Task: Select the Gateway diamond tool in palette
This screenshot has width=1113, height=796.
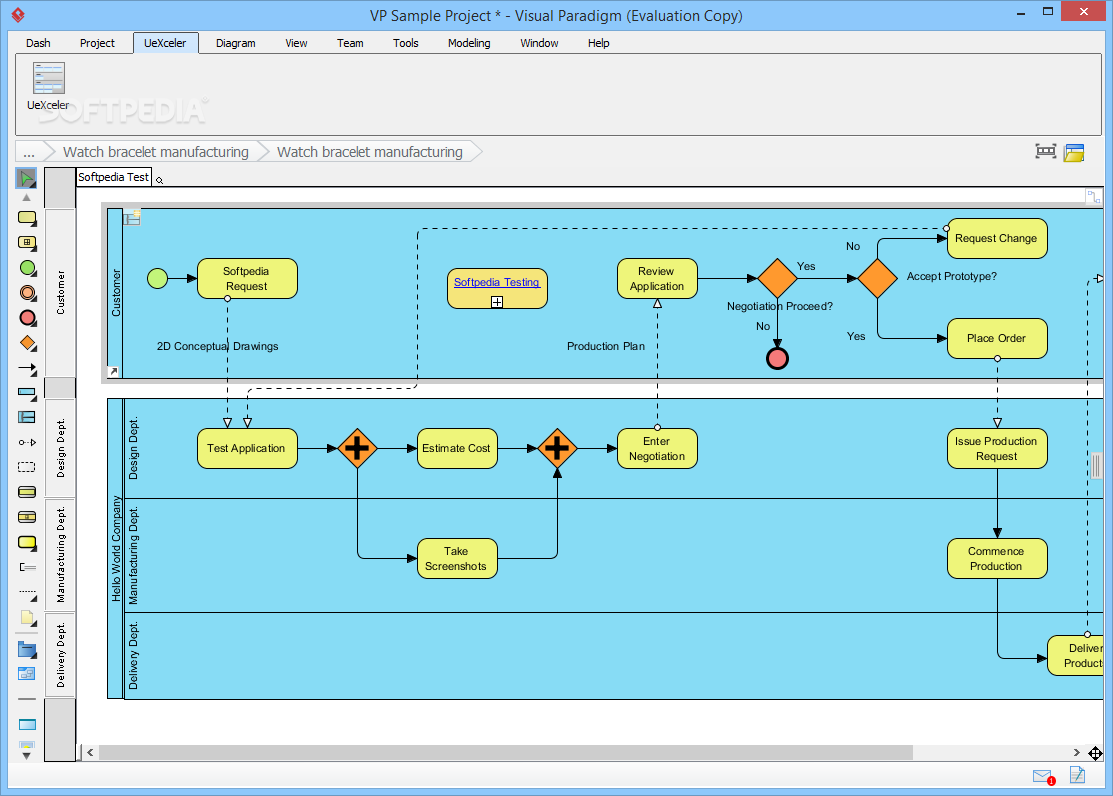Action: pos(27,343)
